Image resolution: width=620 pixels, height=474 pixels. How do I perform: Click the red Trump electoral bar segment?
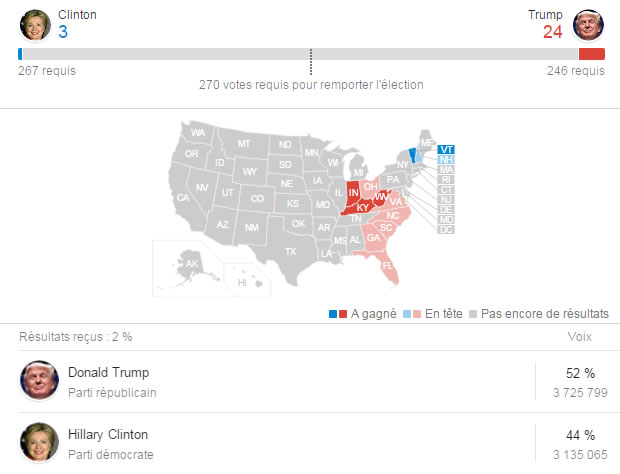592,54
